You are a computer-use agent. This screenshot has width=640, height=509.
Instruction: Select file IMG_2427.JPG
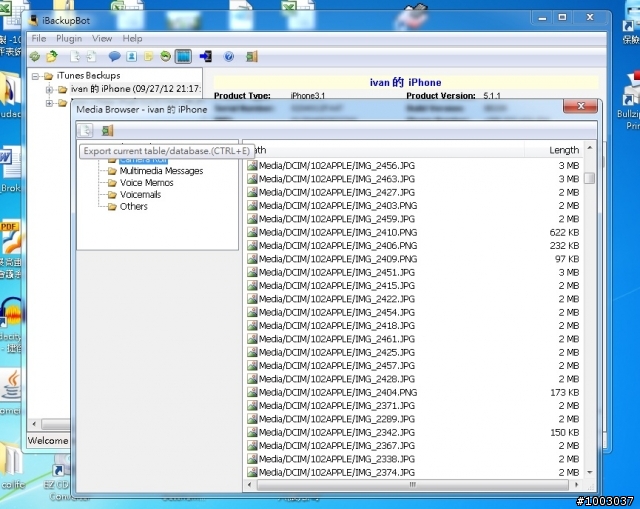337,192
